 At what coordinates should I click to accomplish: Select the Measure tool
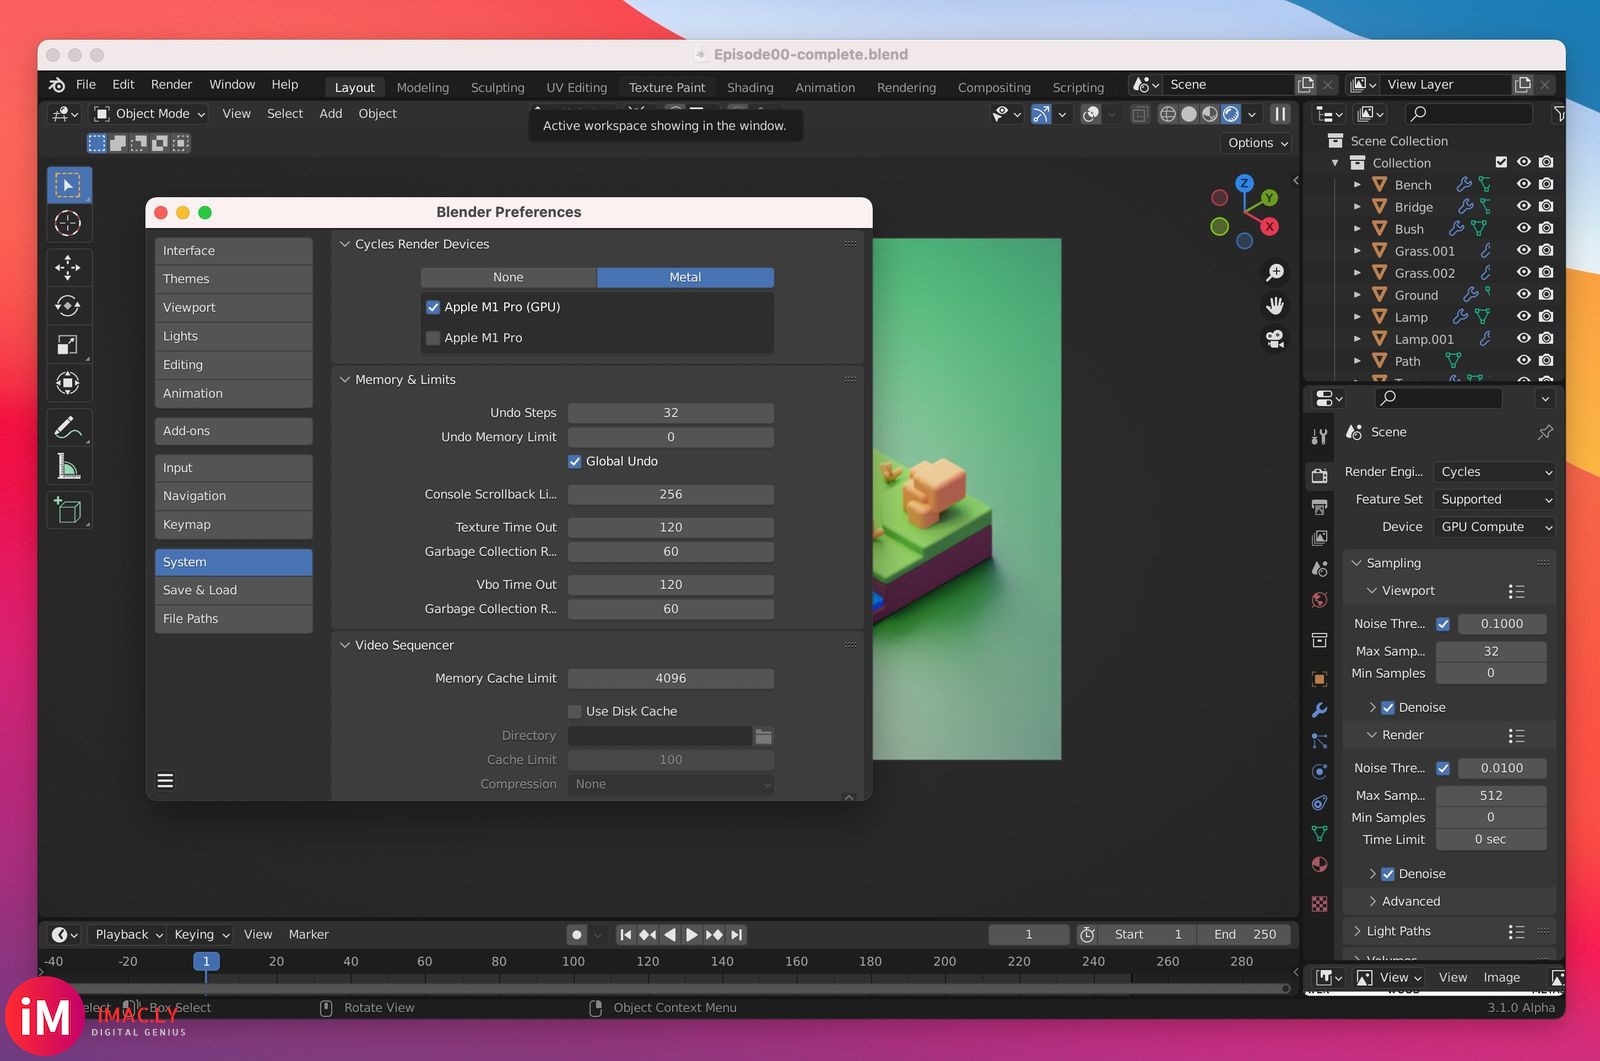(68, 466)
